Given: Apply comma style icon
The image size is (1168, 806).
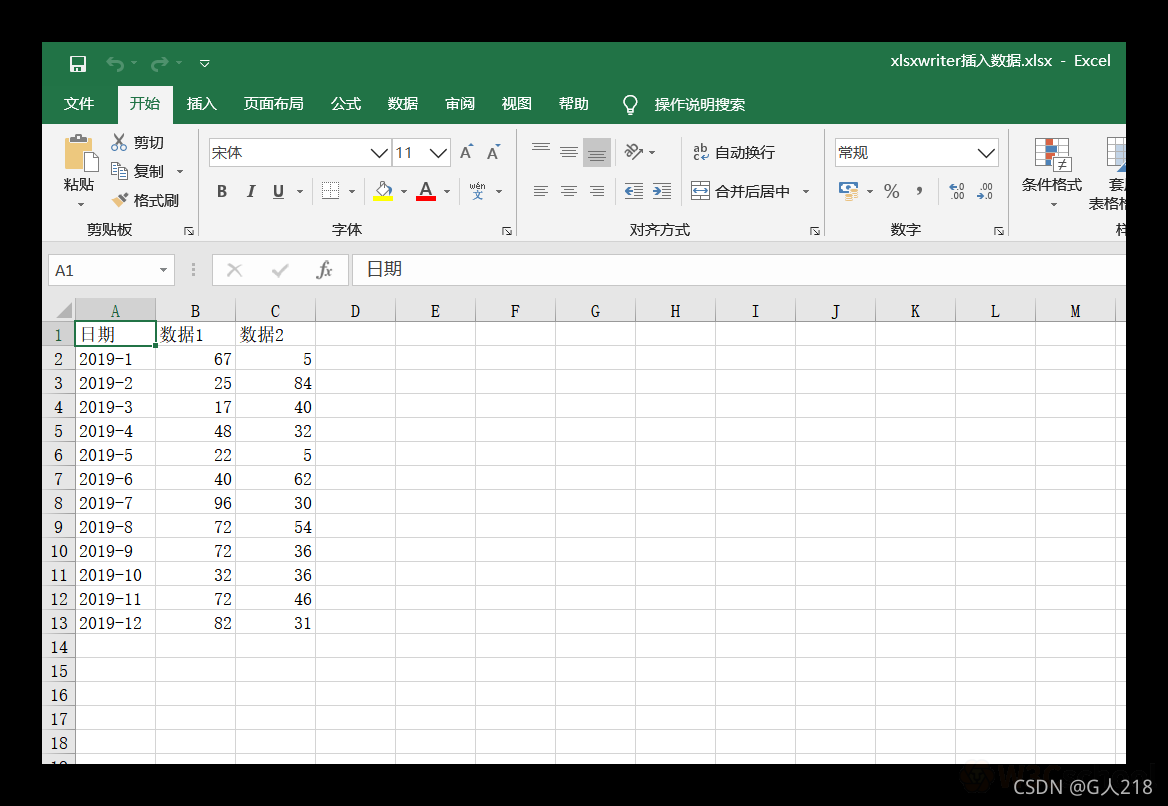Looking at the screenshot, I should pyautogui.click(x=920, y=191).
